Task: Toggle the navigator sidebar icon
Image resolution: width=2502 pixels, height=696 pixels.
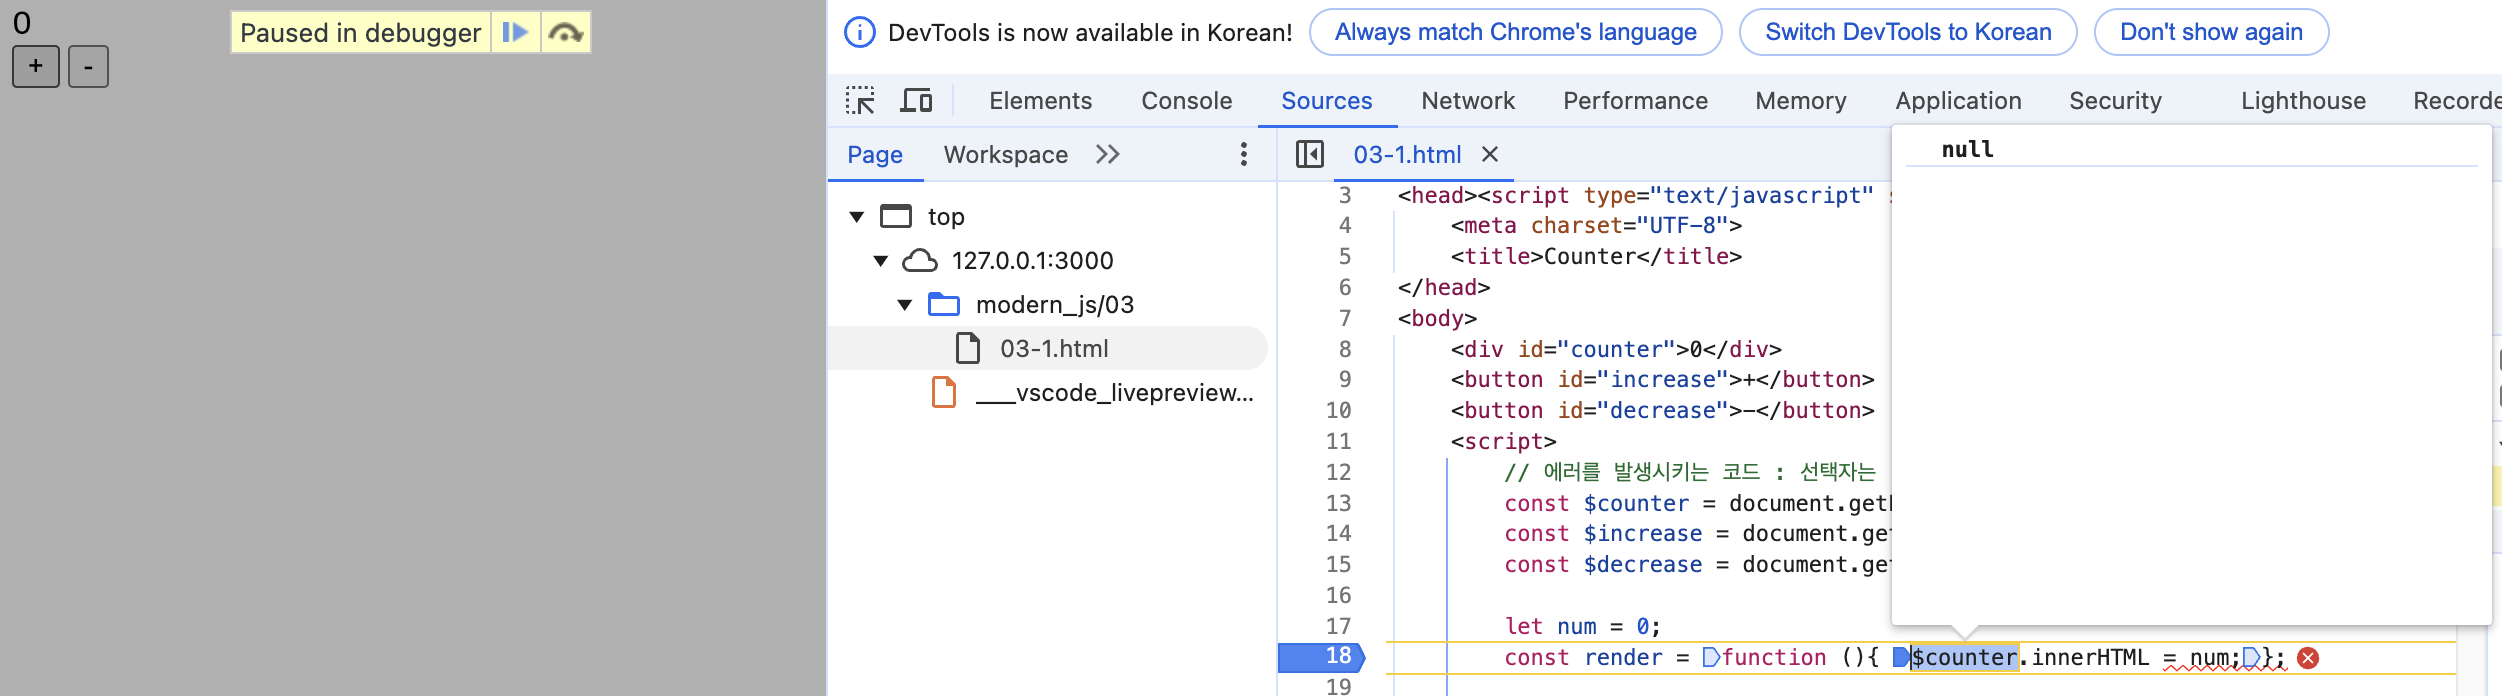Action: 1309,154
